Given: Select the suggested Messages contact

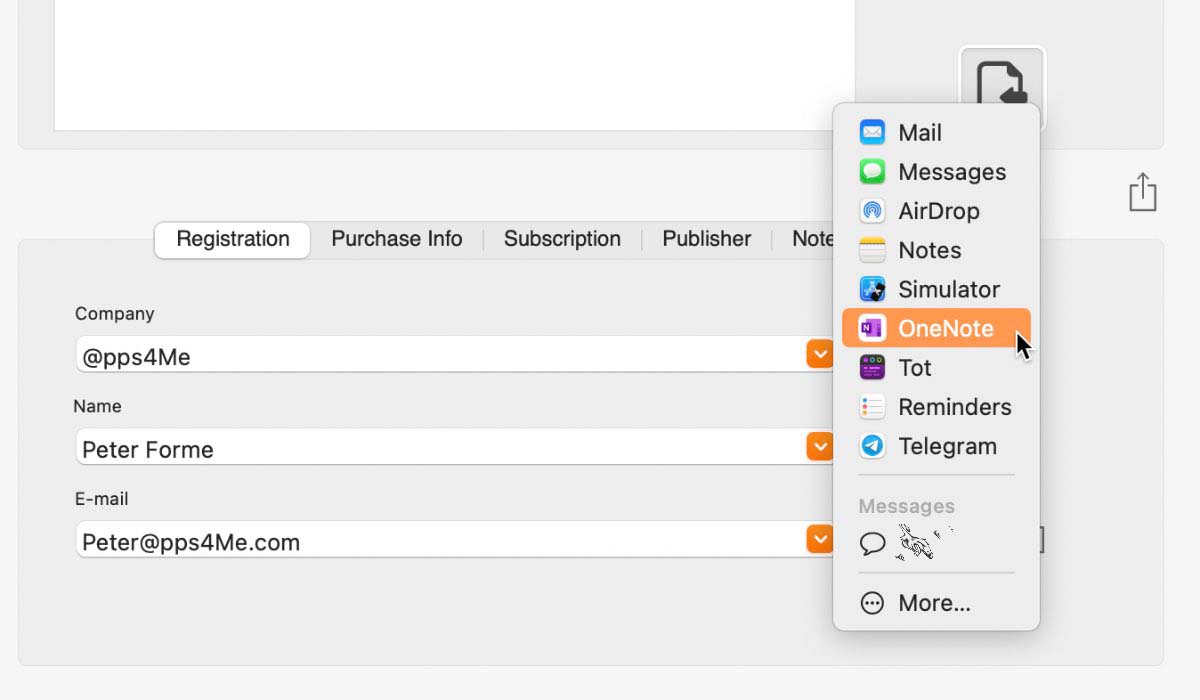Looking at the screenshot, I should click(936, 543).
